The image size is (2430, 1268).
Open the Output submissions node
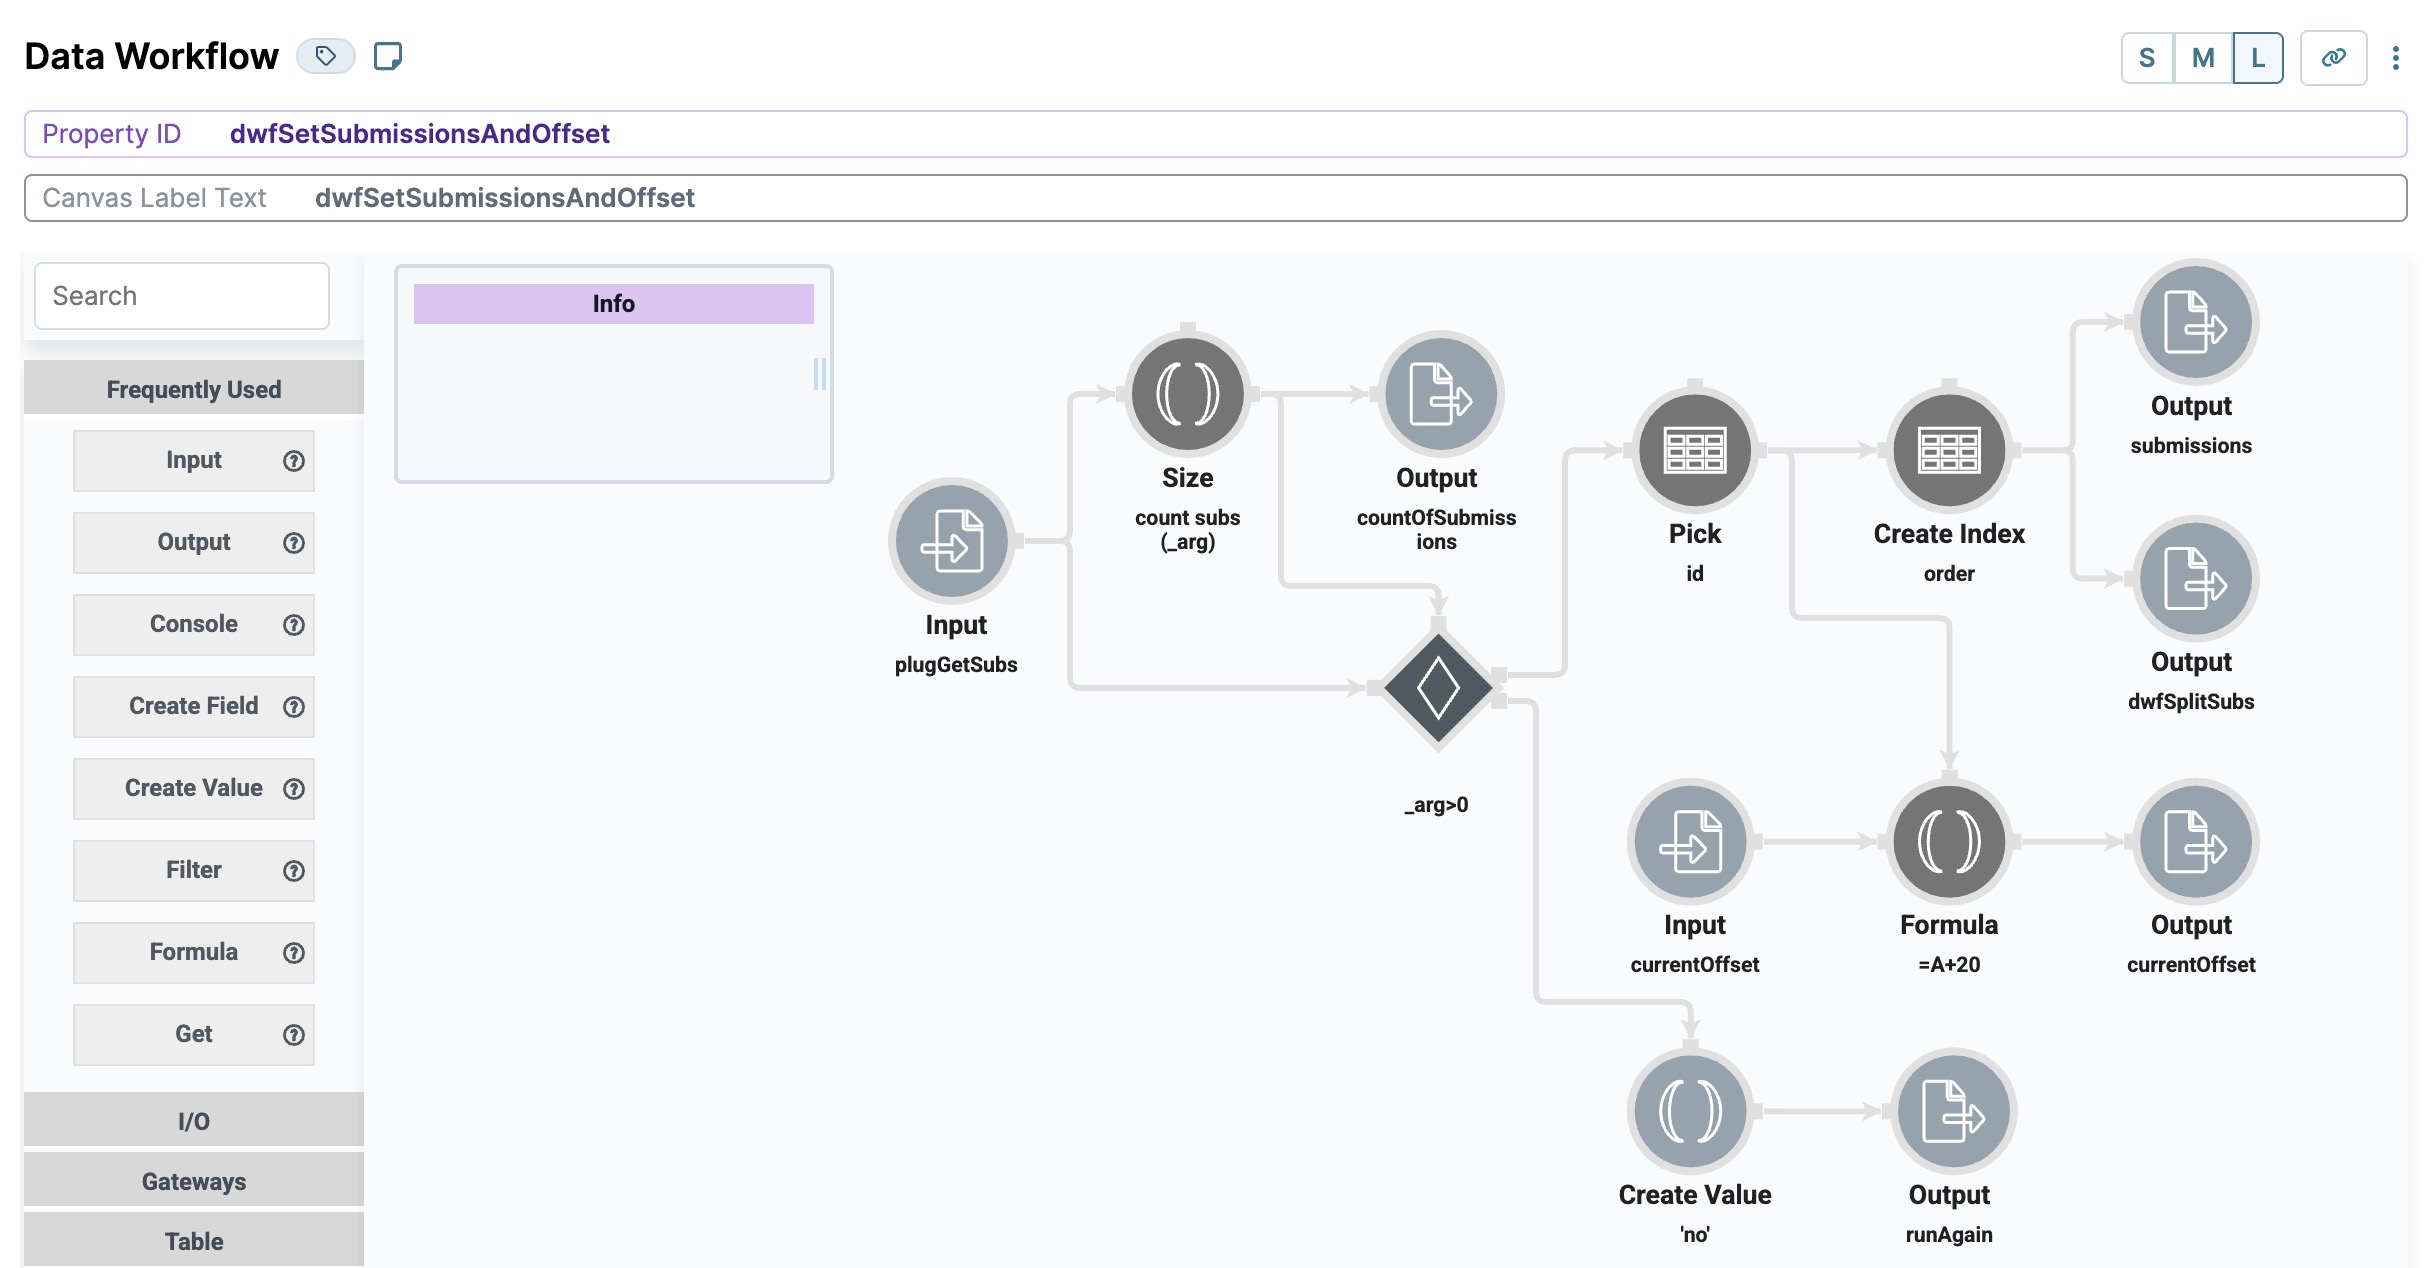click(2192, 322)
